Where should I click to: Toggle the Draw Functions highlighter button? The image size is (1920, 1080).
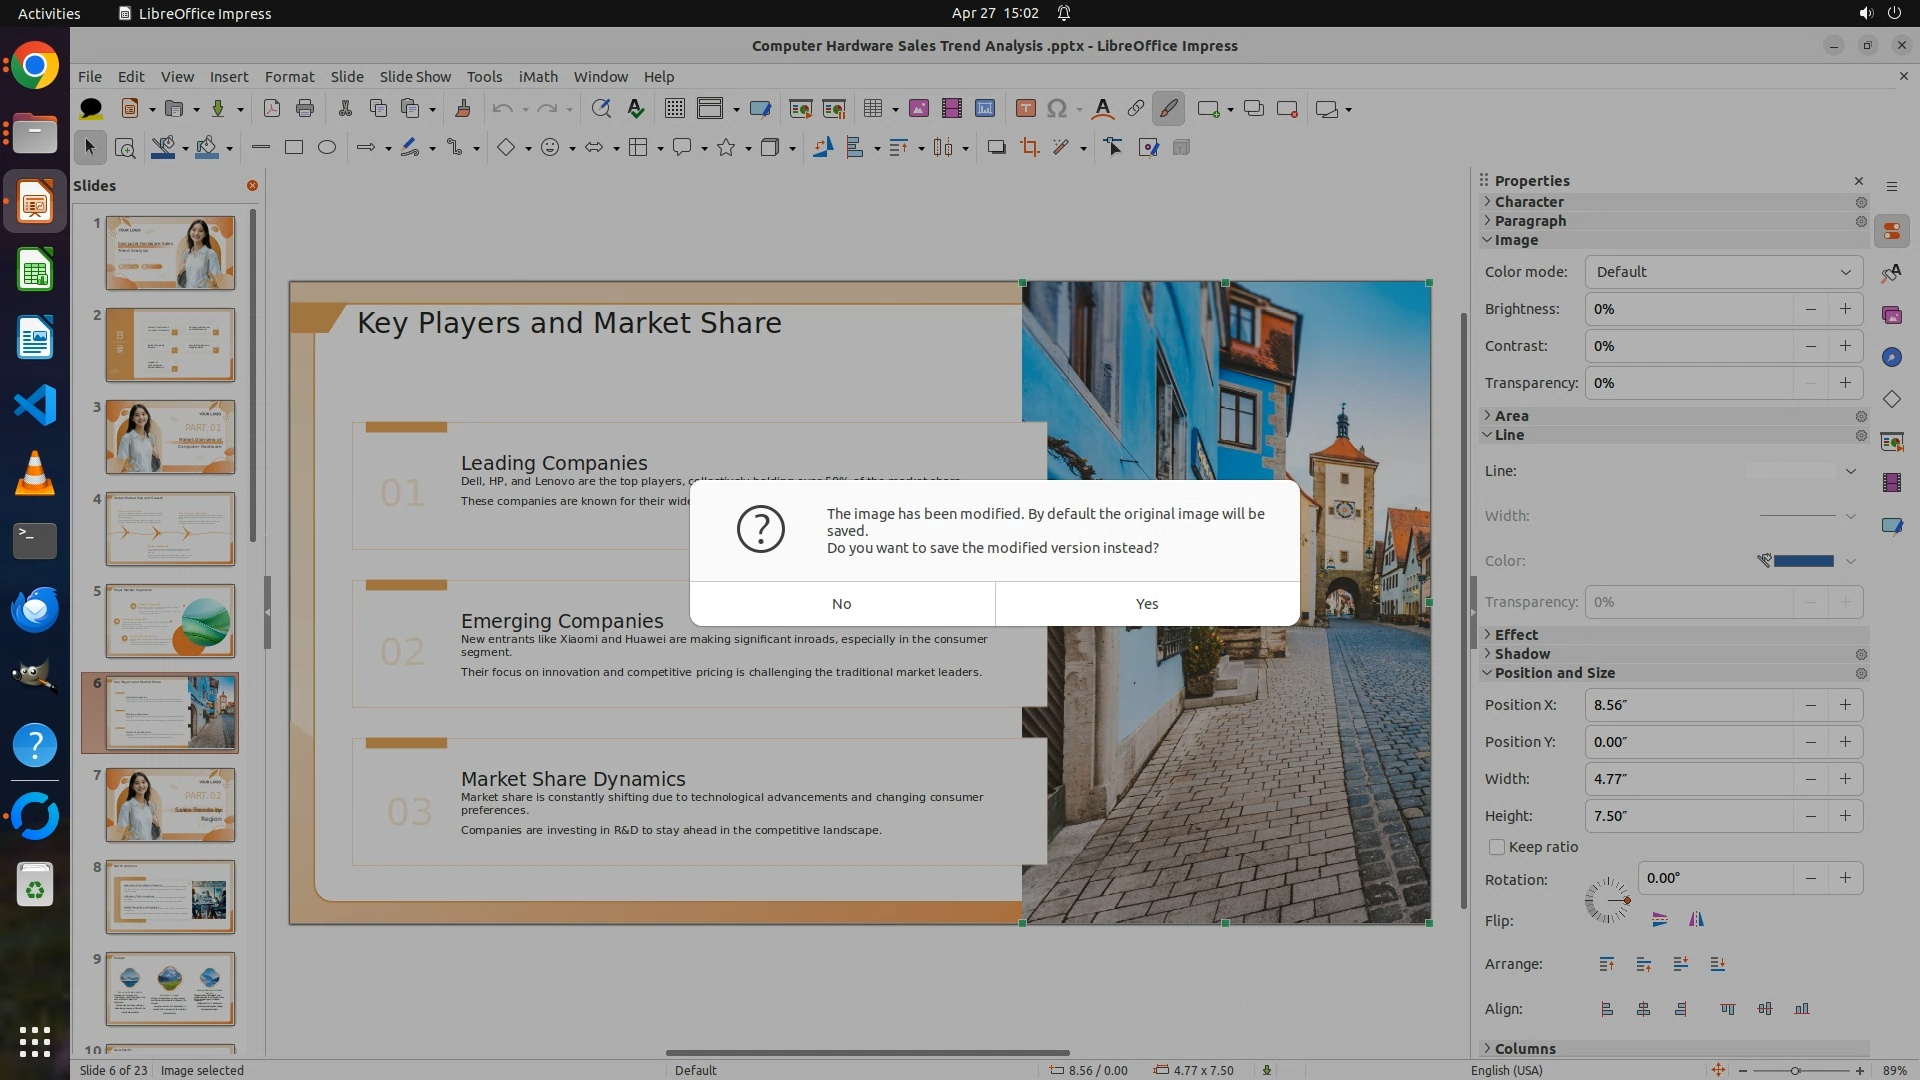point(1168,109)
